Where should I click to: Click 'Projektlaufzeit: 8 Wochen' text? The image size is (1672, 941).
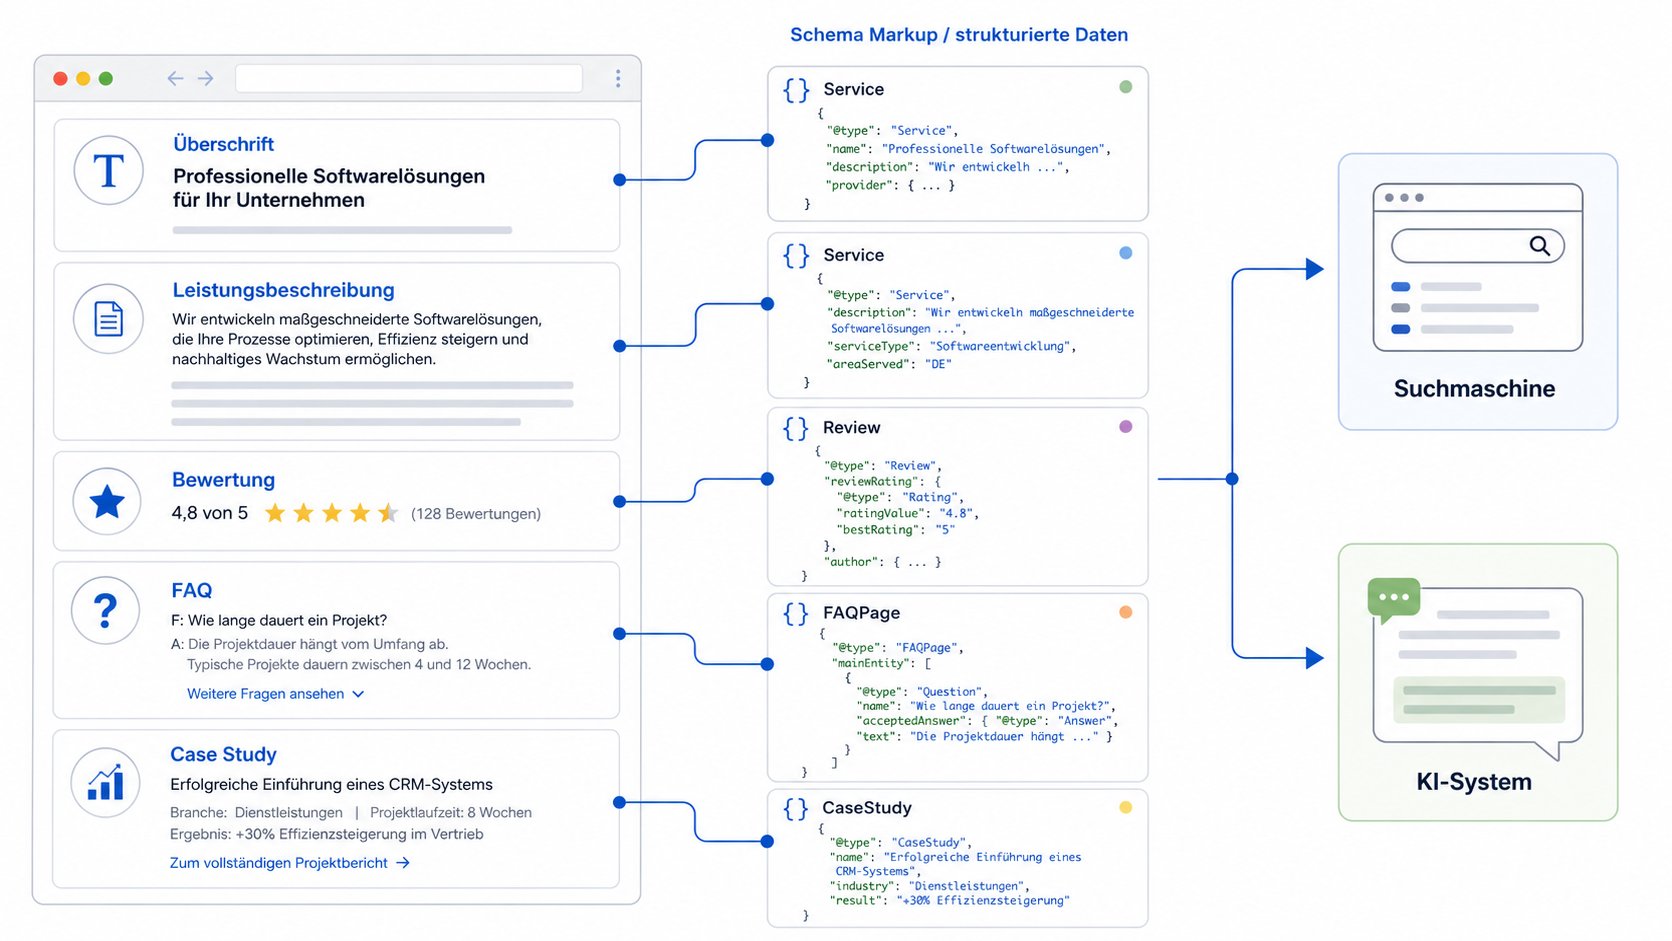(x=451, y=813)
